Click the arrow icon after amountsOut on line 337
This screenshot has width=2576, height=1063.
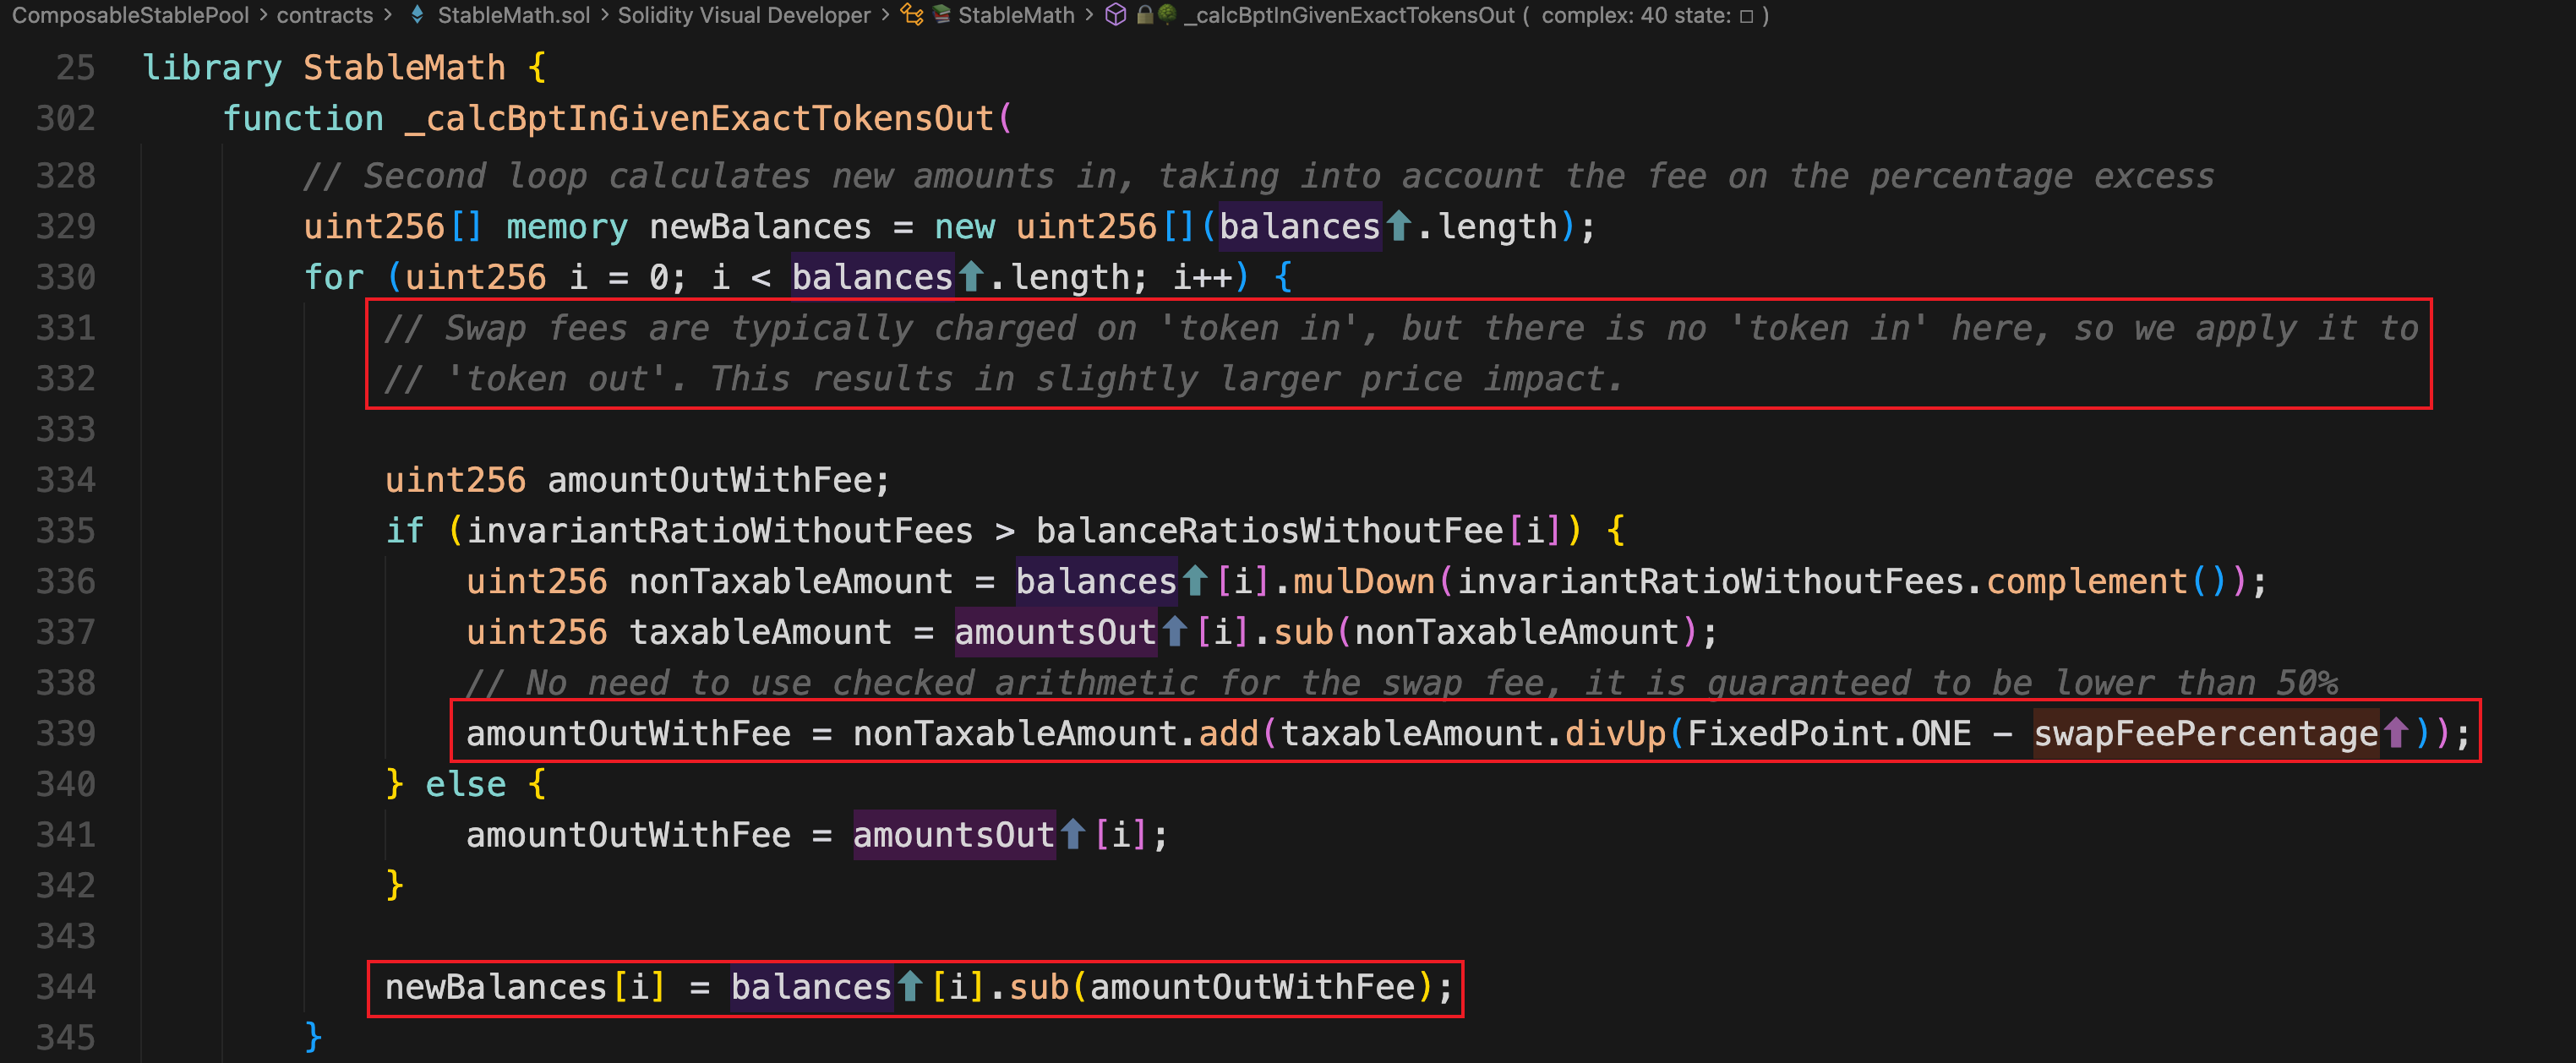1175,632
